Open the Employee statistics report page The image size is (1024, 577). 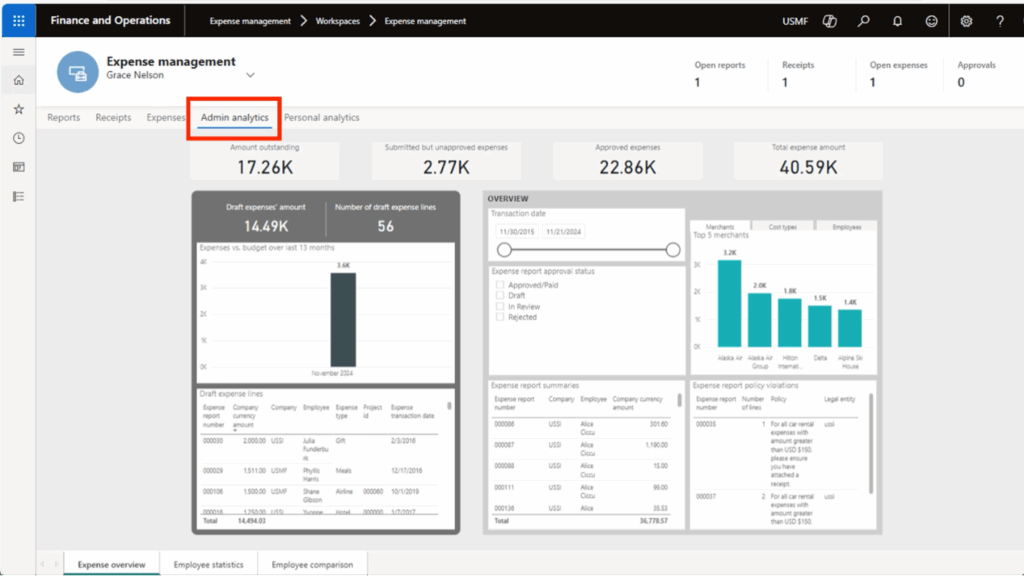click(208, 565)
